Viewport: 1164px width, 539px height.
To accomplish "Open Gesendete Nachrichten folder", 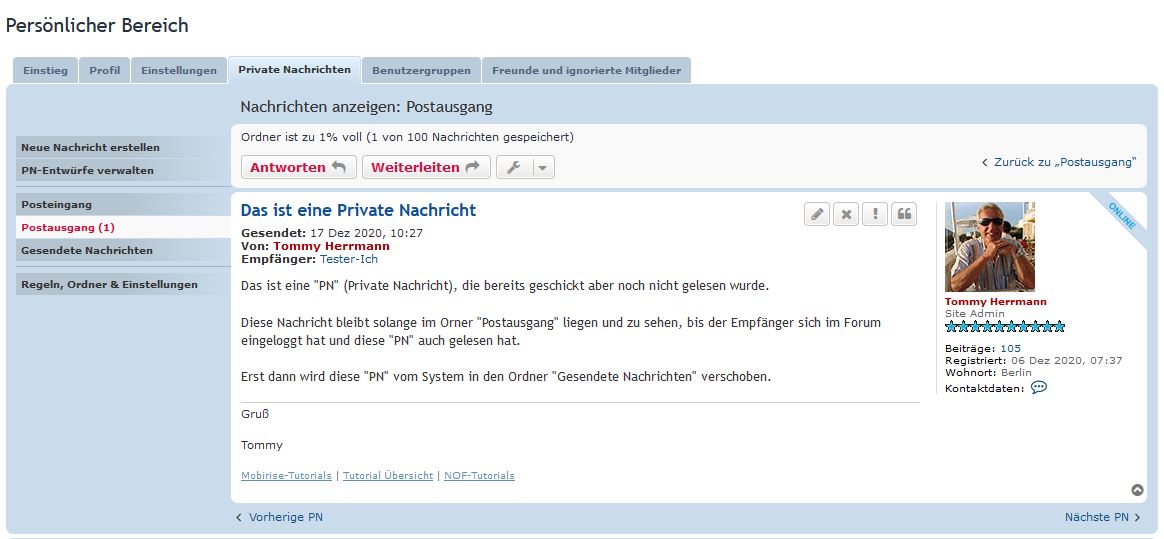I will tap(123, 250).
